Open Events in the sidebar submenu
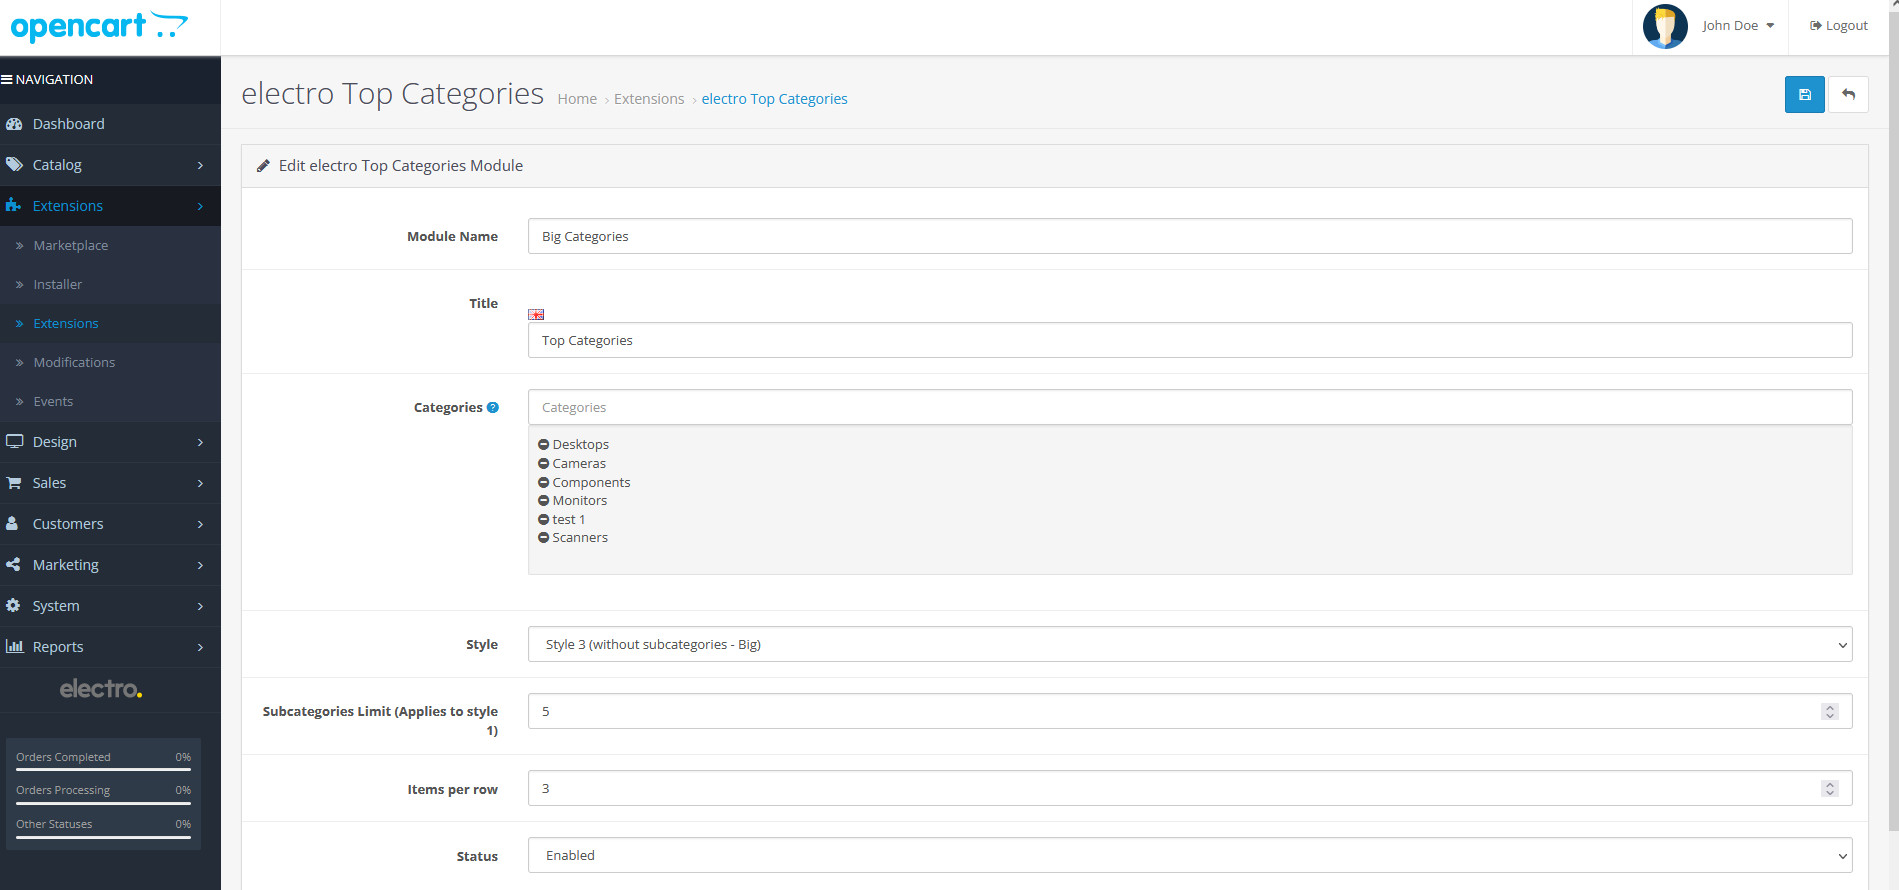 tap(110, 401)
